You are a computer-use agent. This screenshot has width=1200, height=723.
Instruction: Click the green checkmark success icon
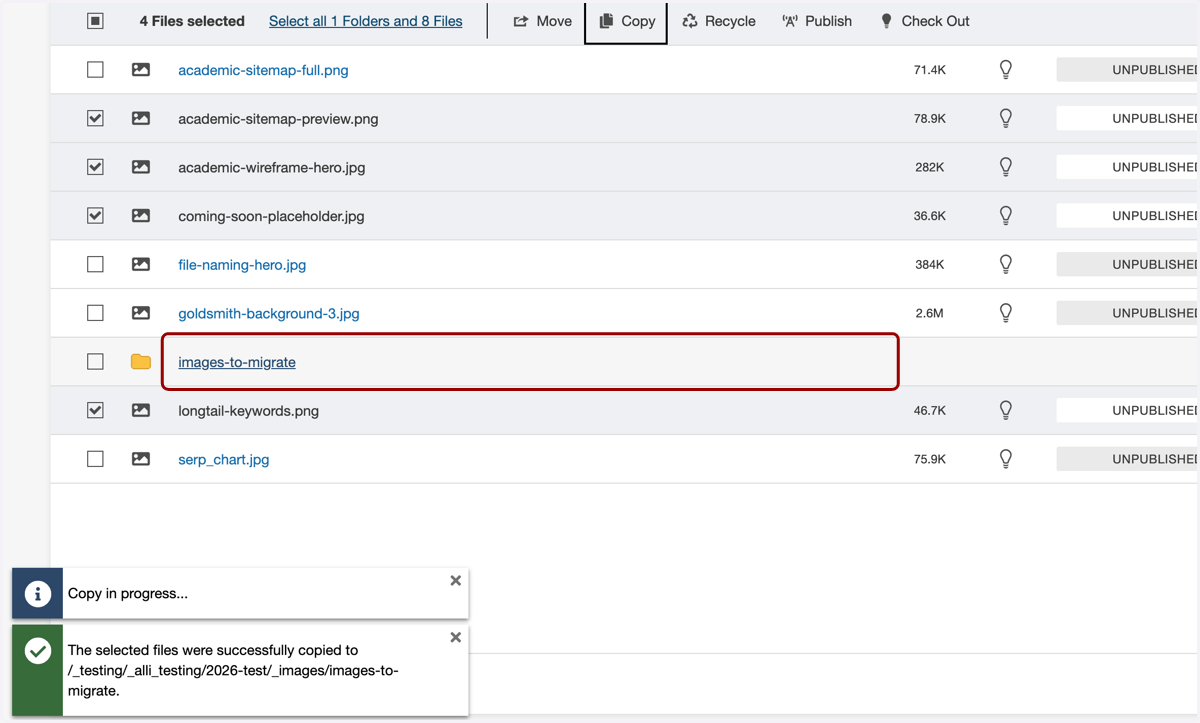point(38,652)
